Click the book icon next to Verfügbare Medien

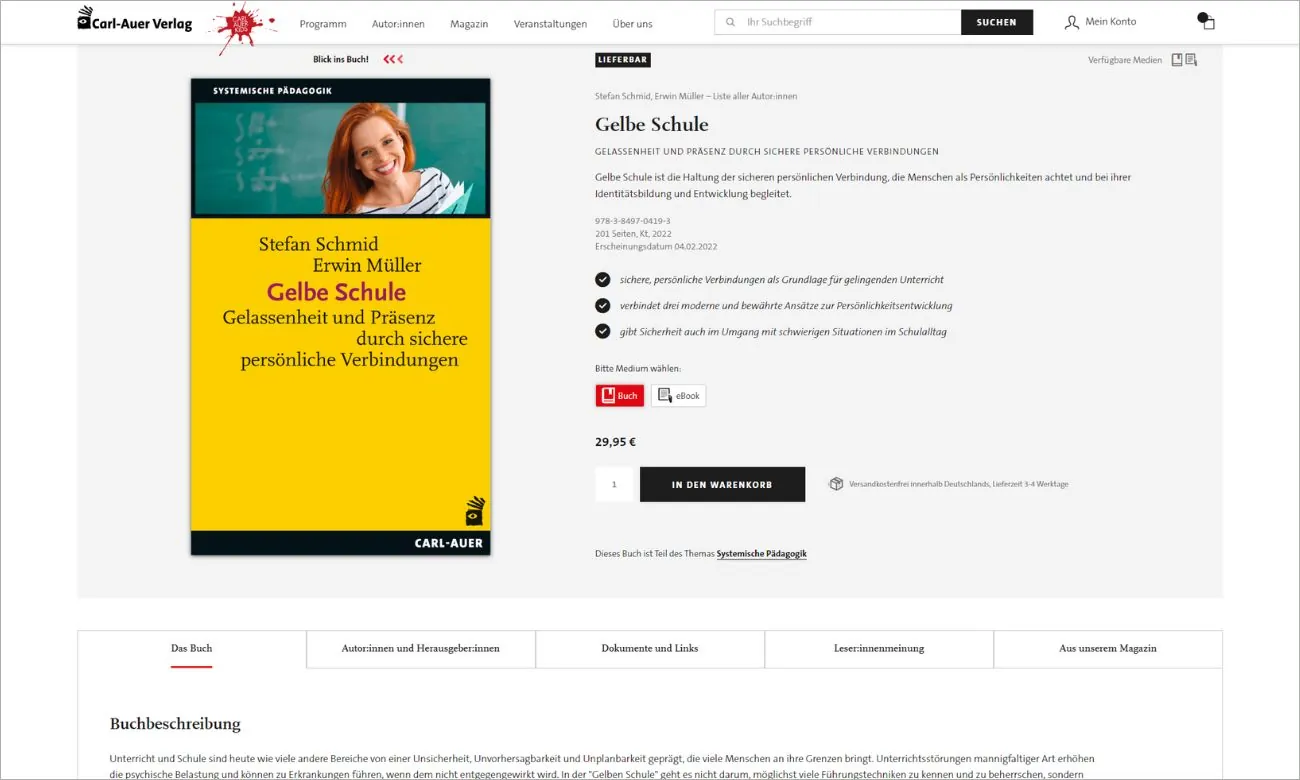1176,59
